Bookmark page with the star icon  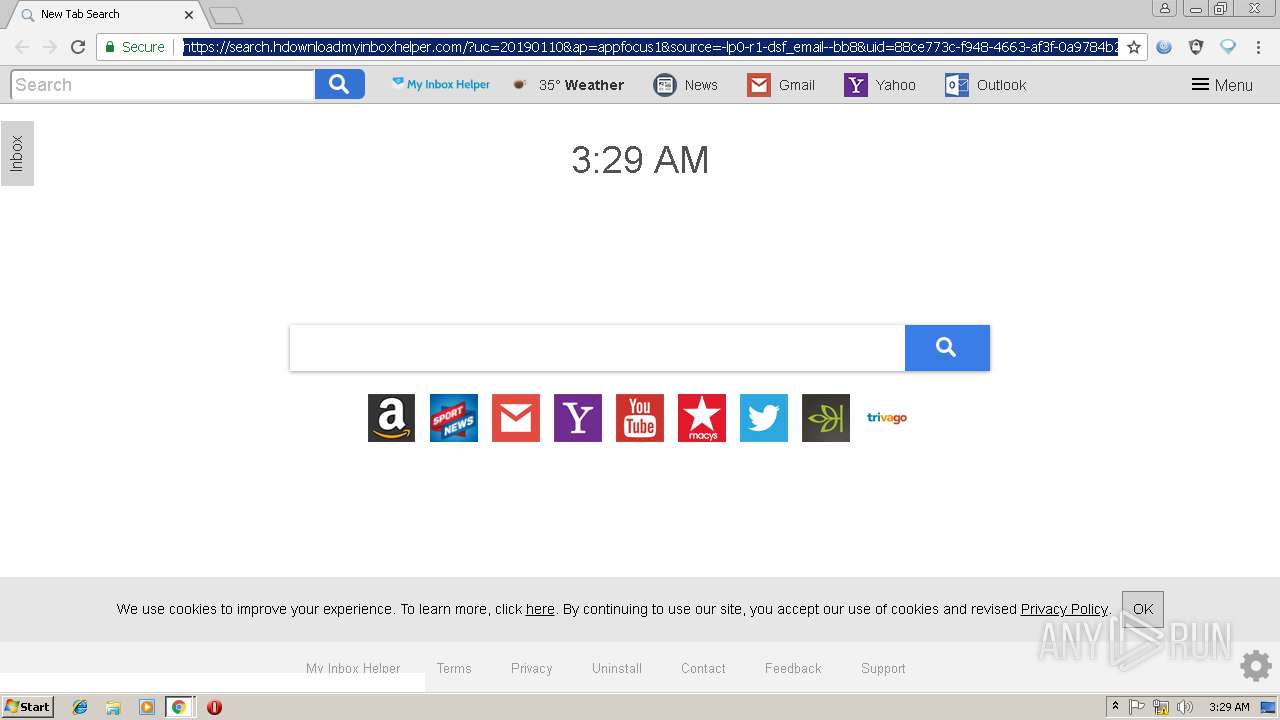(1134, 47)
